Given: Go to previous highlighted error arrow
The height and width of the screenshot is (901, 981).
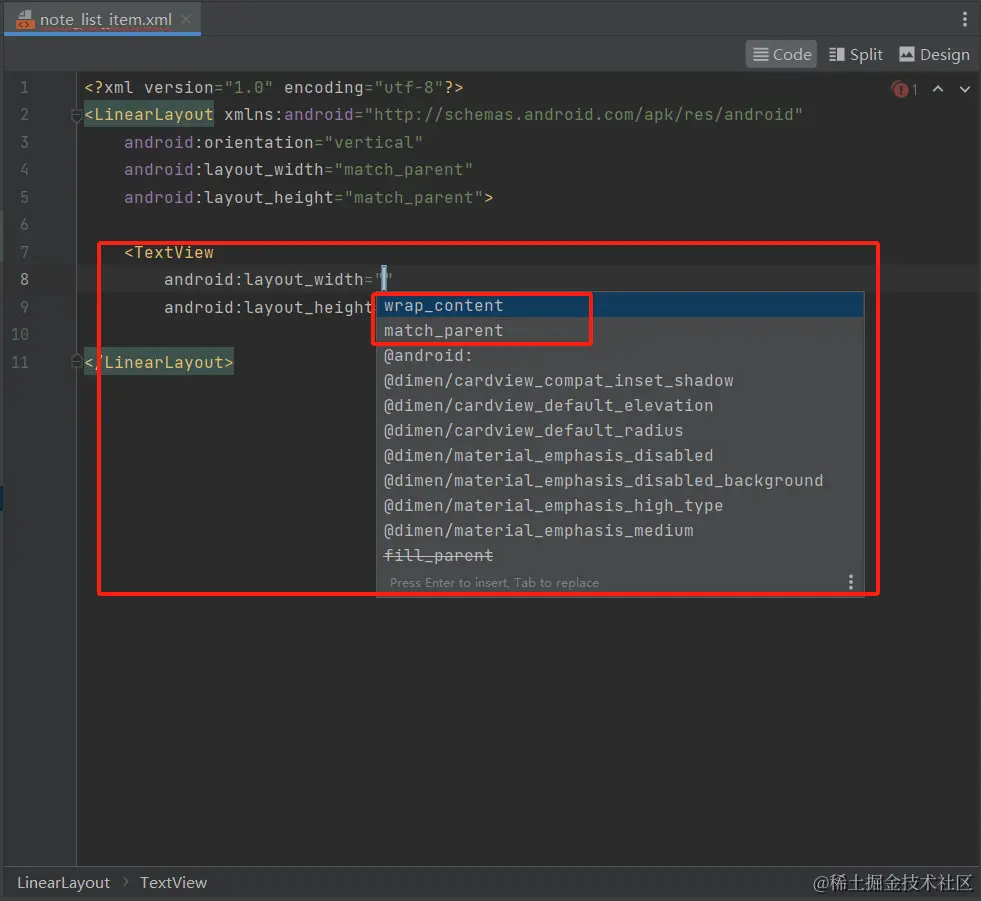Looking at the screenshot, I should click(938, 89).
